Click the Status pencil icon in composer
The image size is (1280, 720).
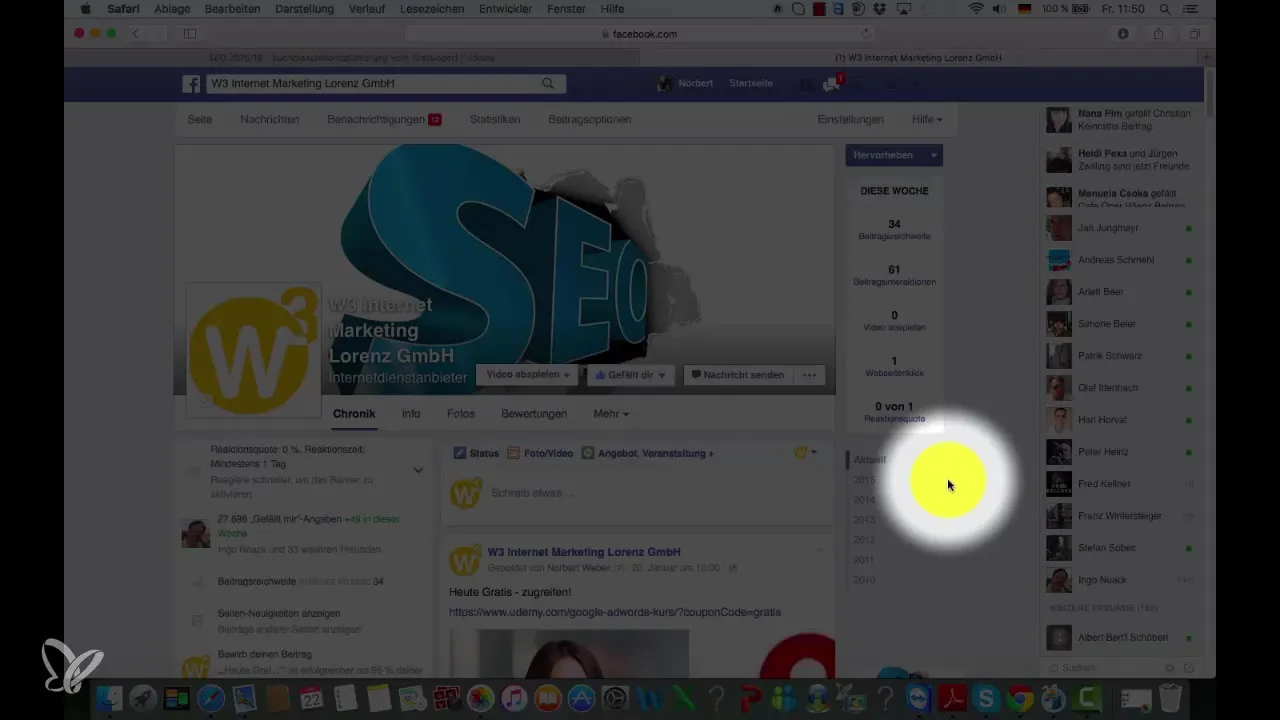tap(460, 453)
